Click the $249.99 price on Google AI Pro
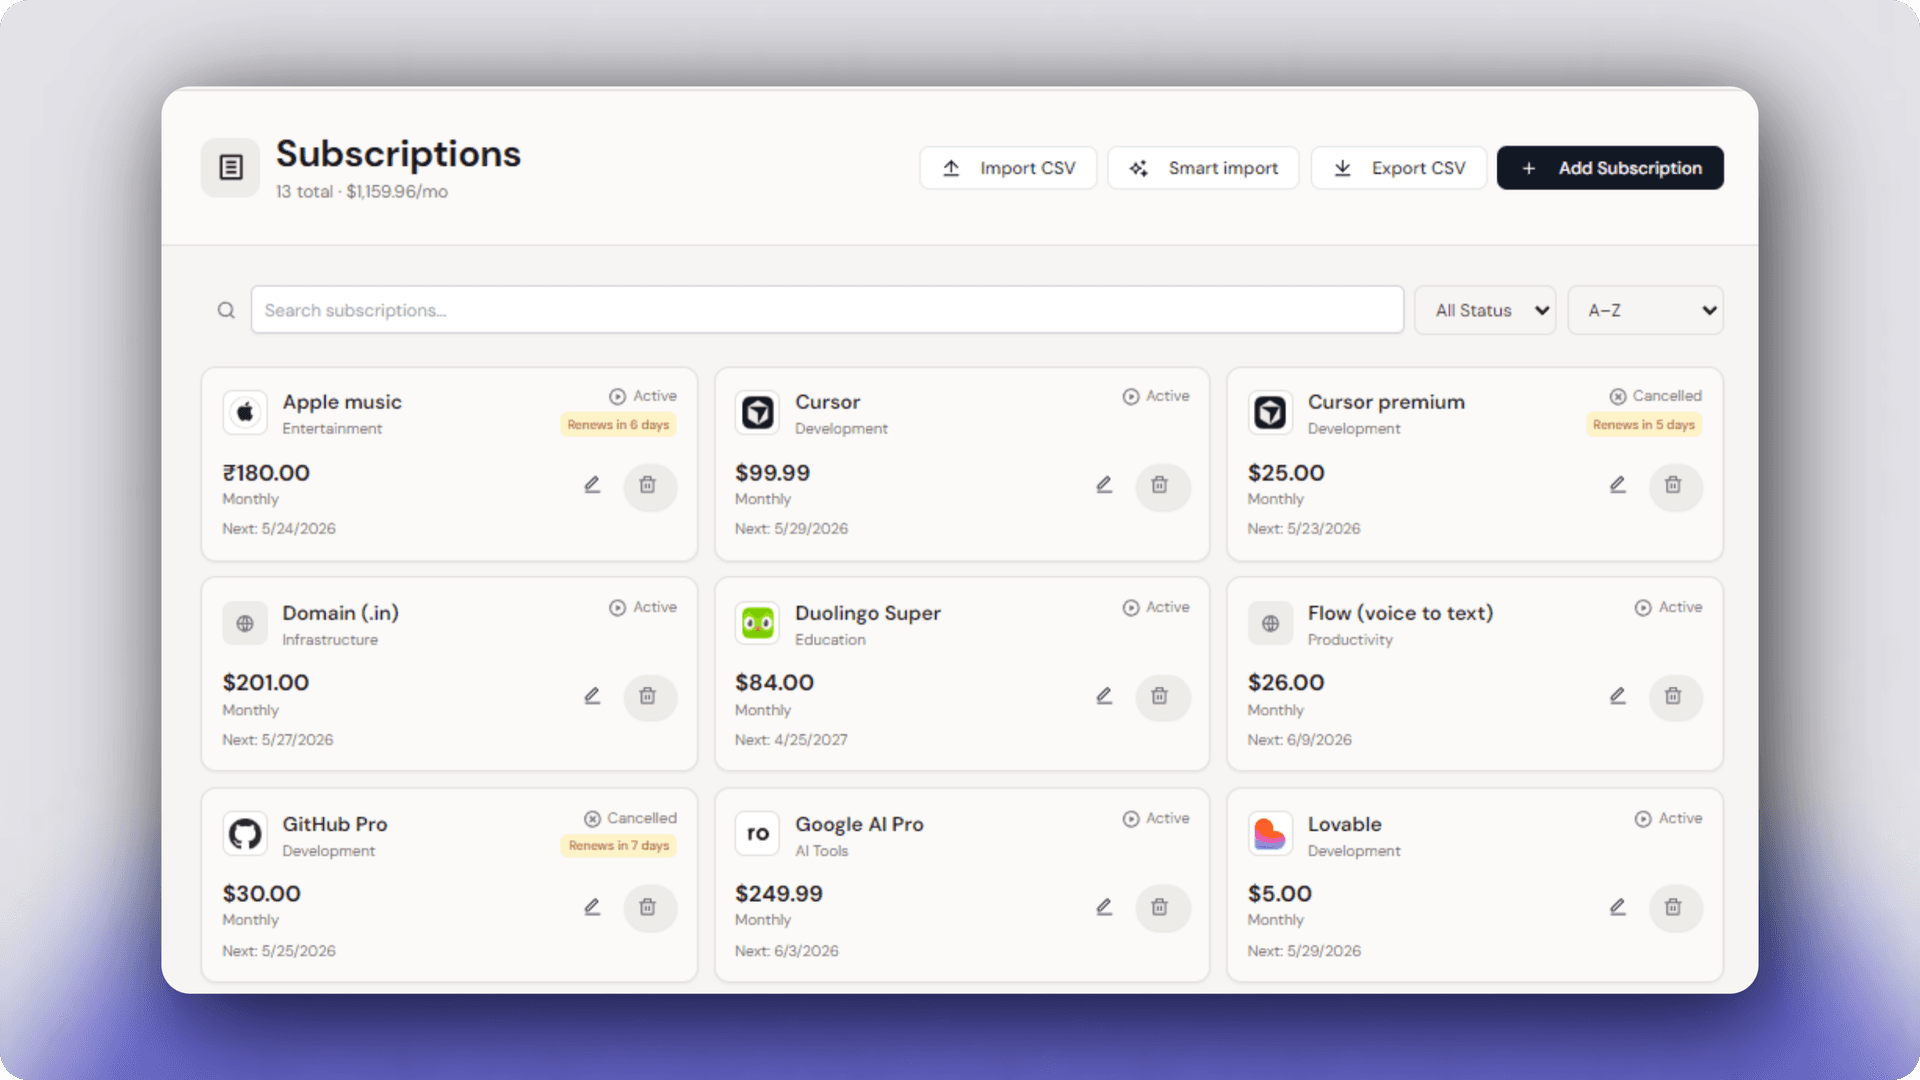This screenshot has width=1920, height=1080. point(779,894)
